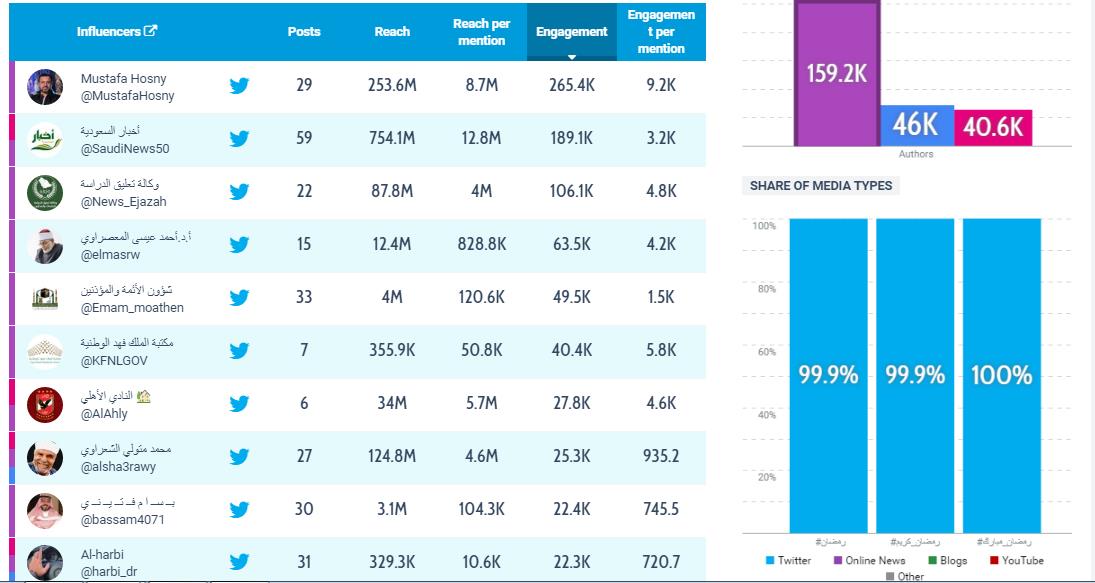Sort table by Reach column
This screenshot has width=1095, height=583.
tap(392, 32)
